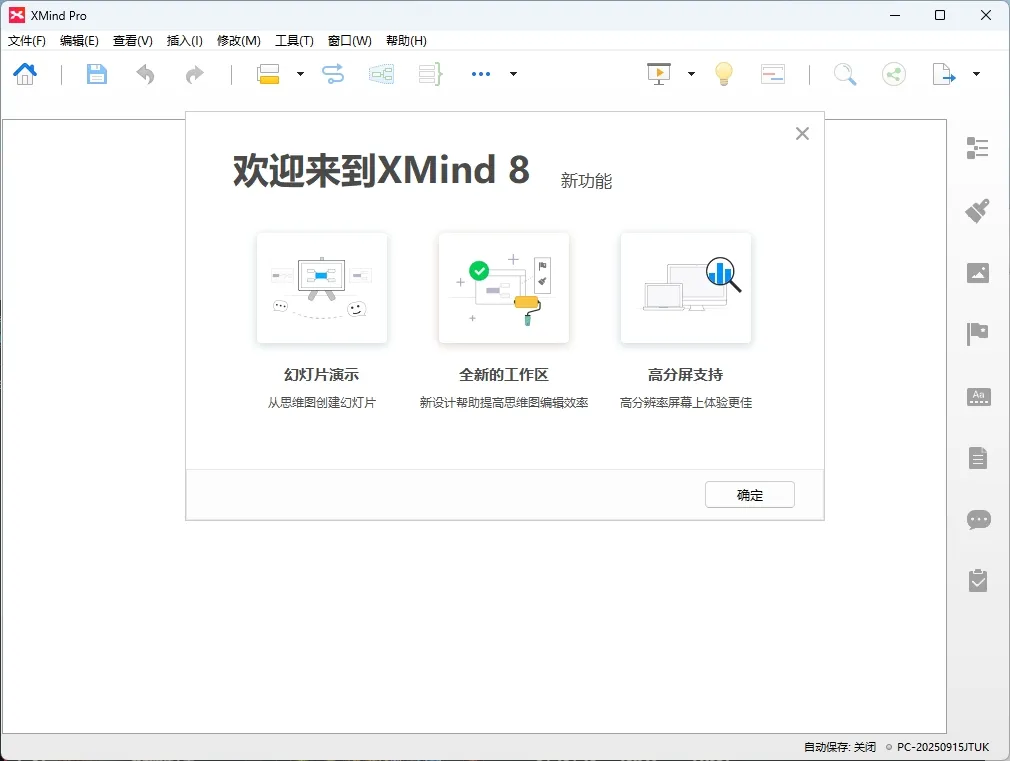1010x761 pixels.
Task: Open the Comments bubble panel
Action: point(978,520)
